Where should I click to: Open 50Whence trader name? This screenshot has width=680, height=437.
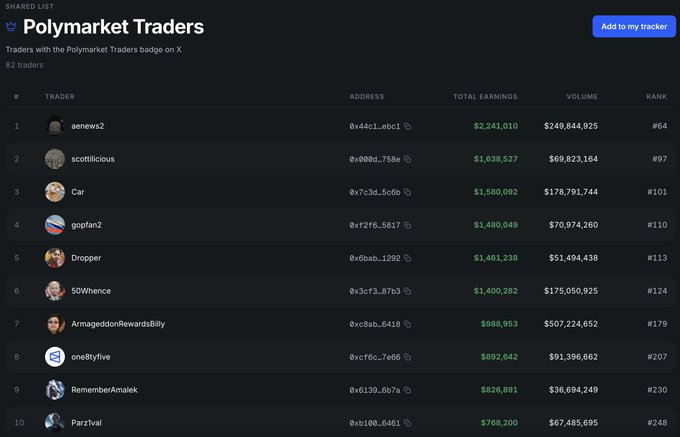(x=91, y=291)
